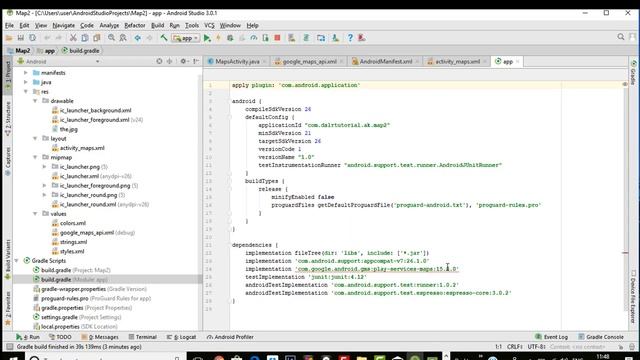Open the VCS menu
The image size is (640, 360).
point(209,25)
